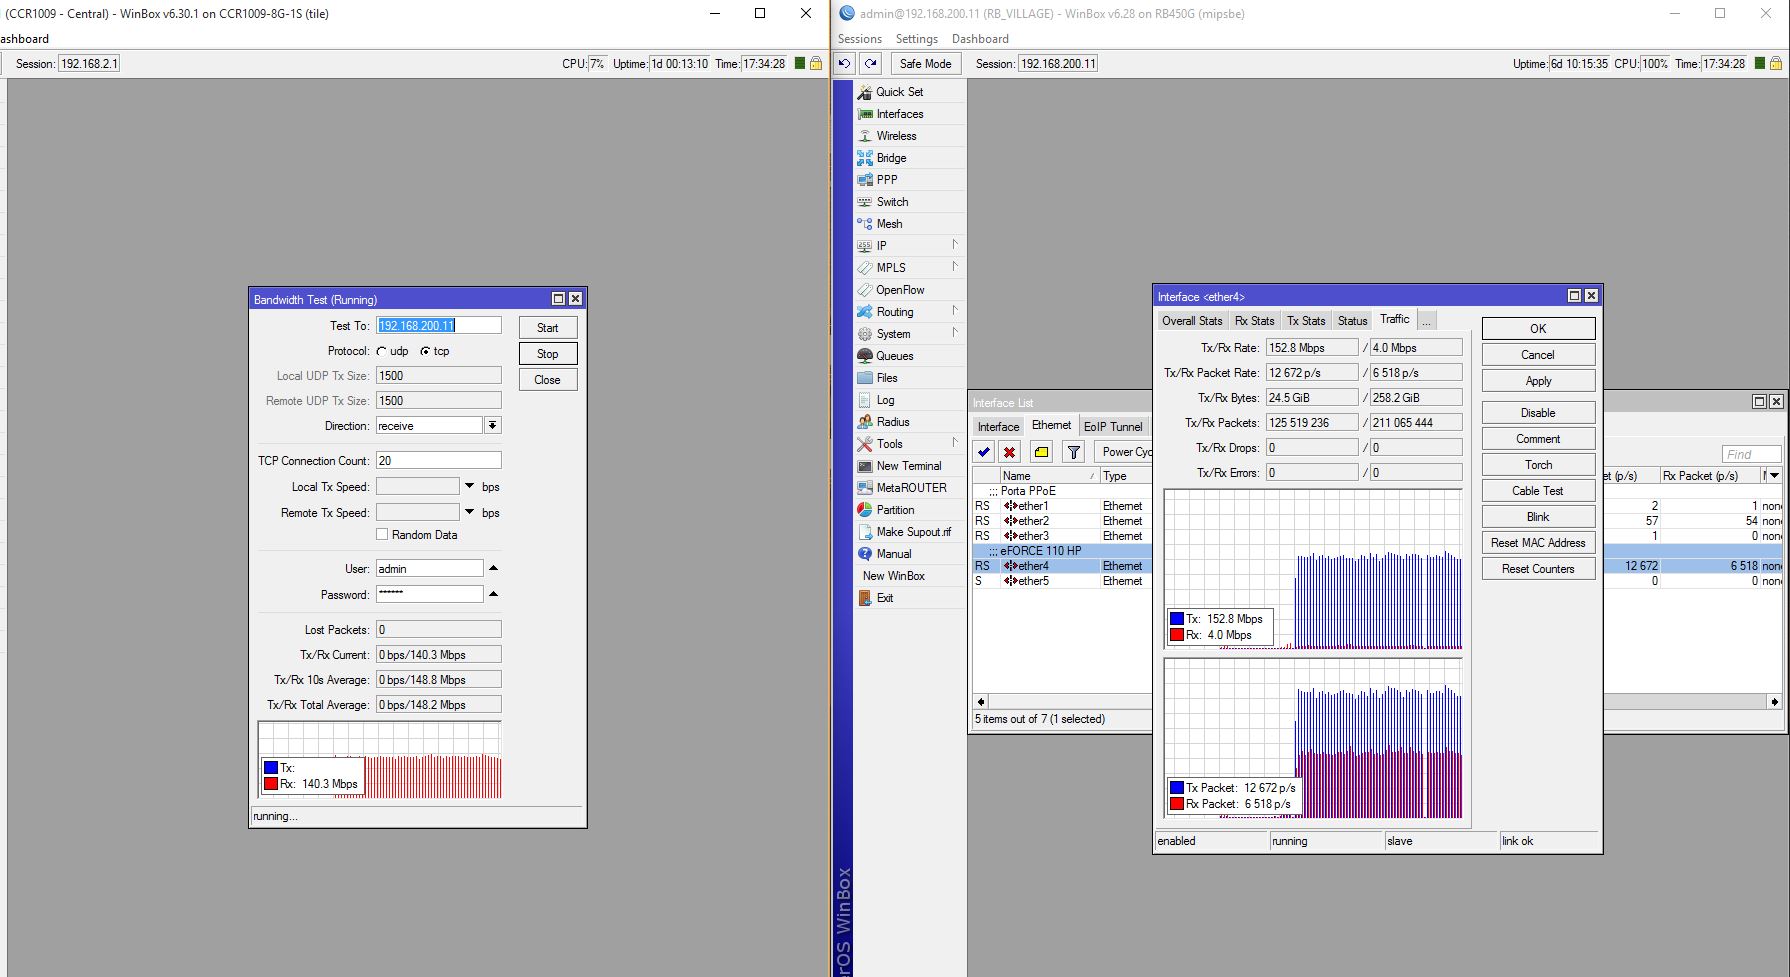Click the redo arrow icon in toolbar
Image resolution: width=1790 pixels, height=977 pixels.
tap(871, 63)
